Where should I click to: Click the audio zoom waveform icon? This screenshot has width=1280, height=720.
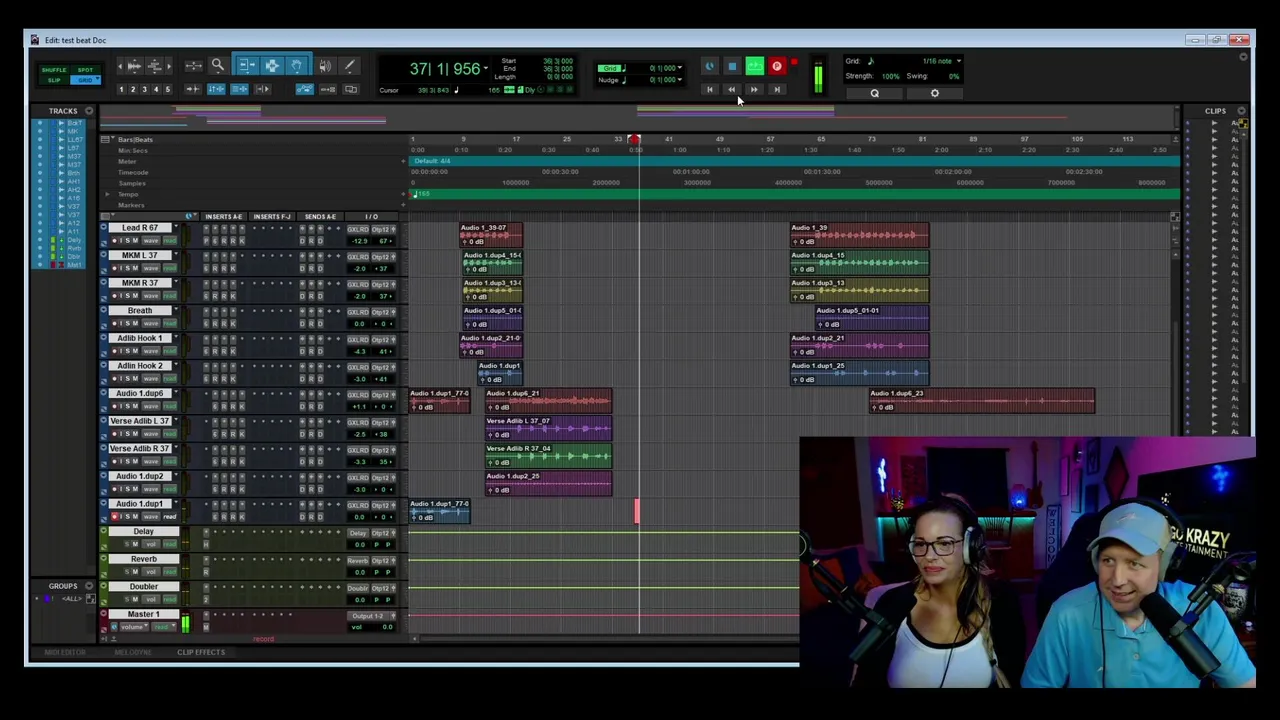pos(134,66)
